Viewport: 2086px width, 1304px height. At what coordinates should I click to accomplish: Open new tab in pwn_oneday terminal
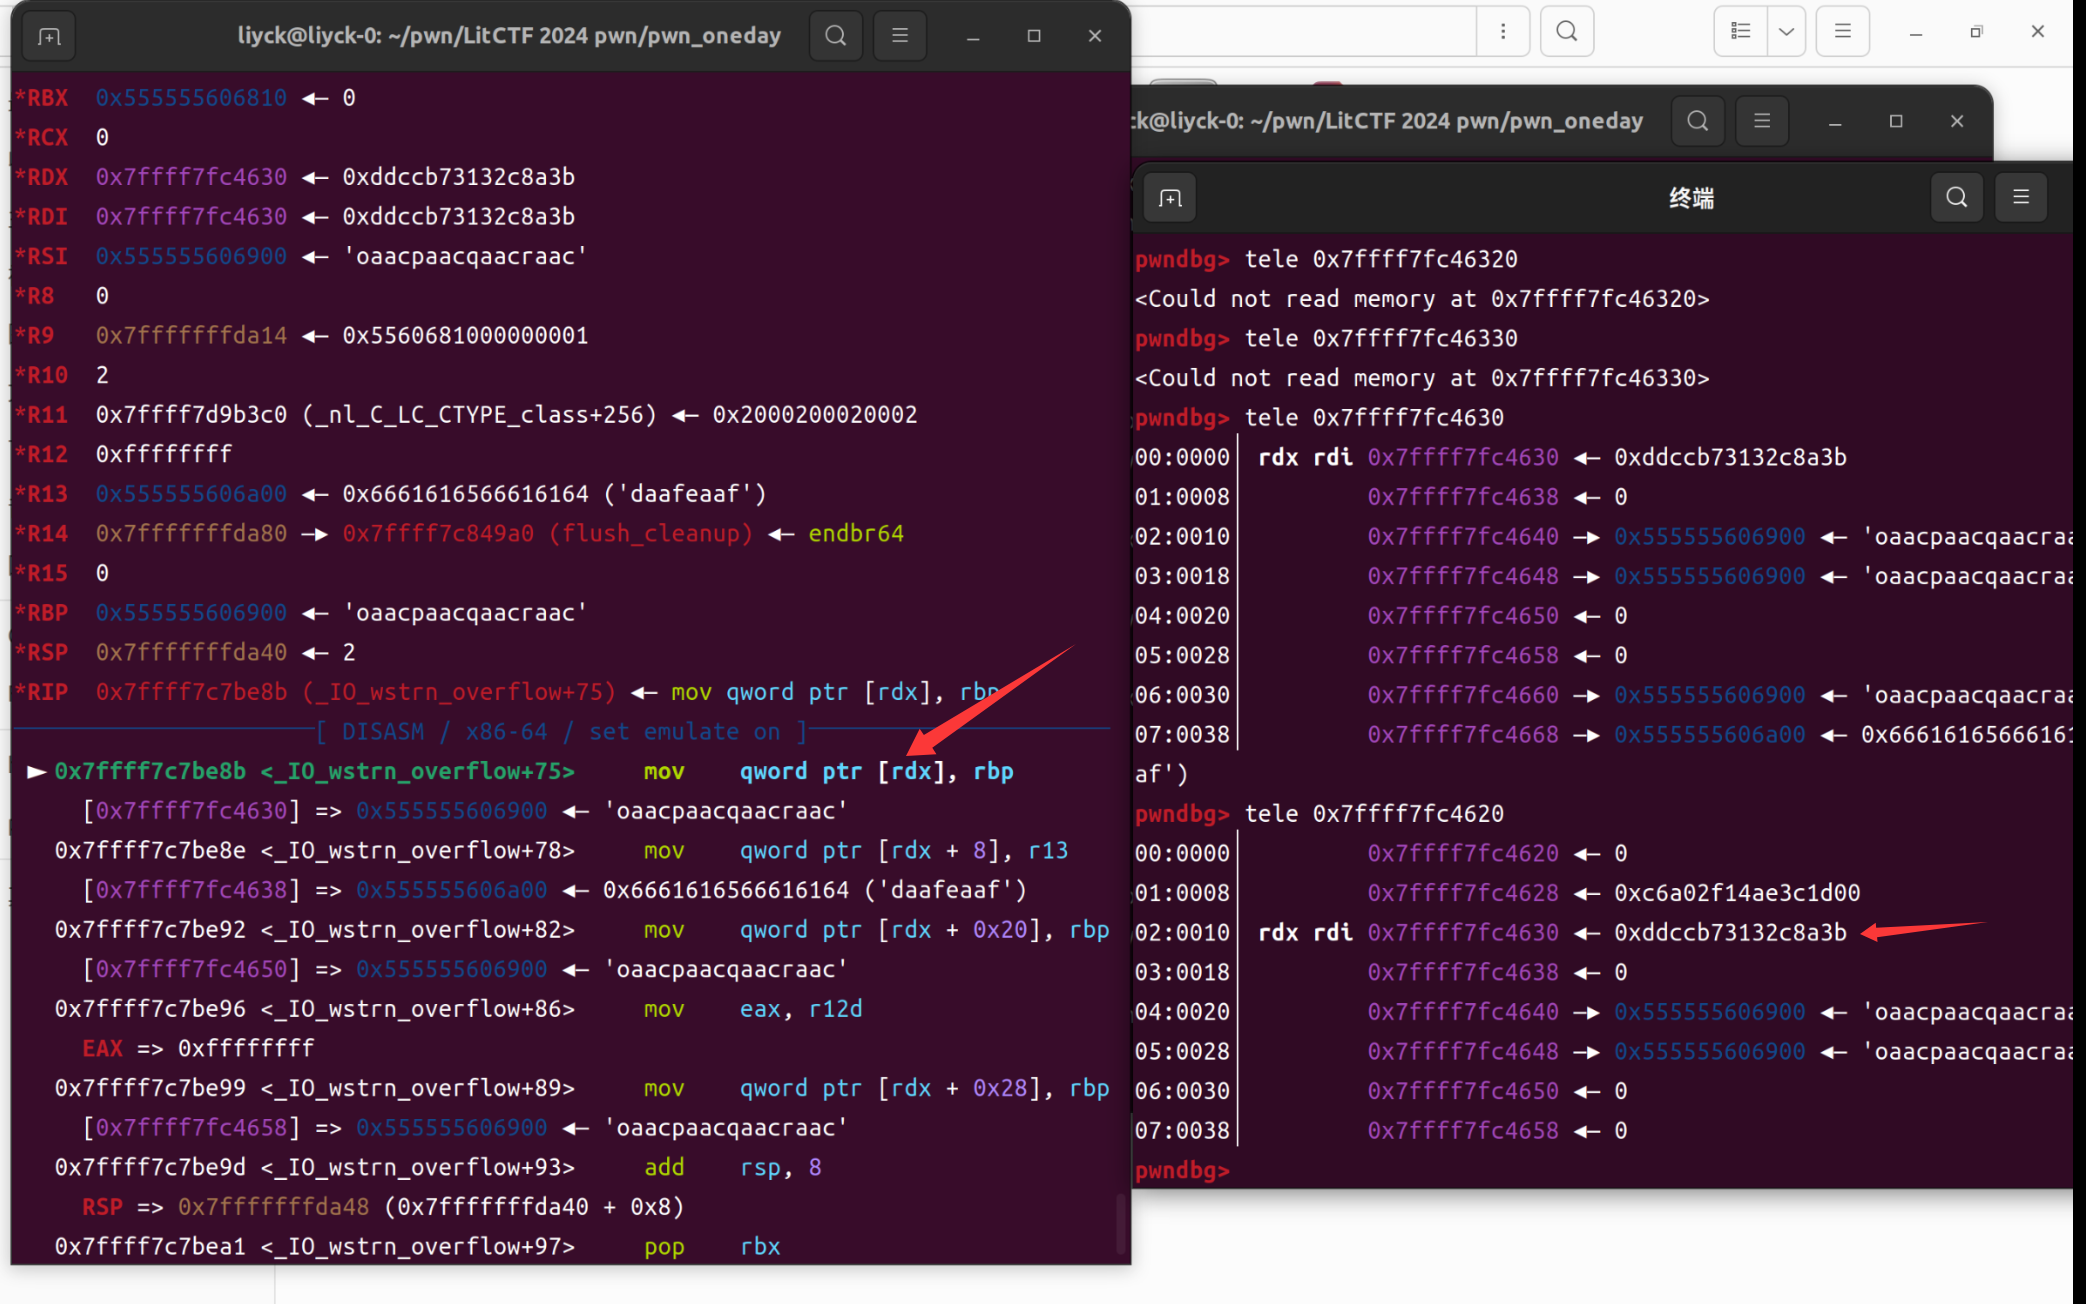pos(49,37)
